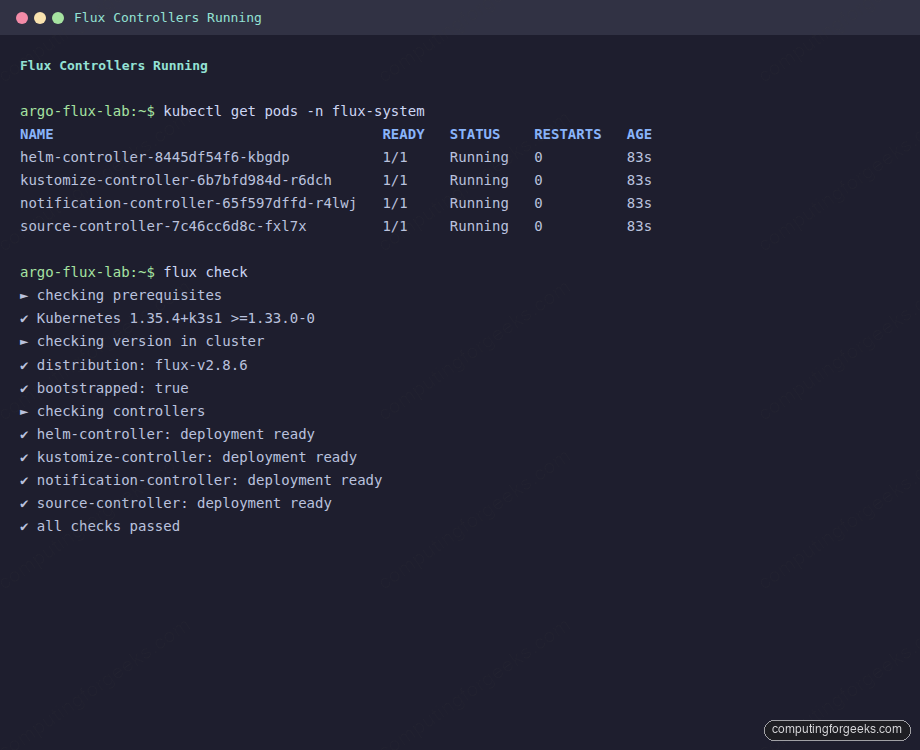This screenshot has width=920, height=750.
Task: Click the 'argo-flux-lab:~$' prompt before kubectl
Action: [87, 112]
